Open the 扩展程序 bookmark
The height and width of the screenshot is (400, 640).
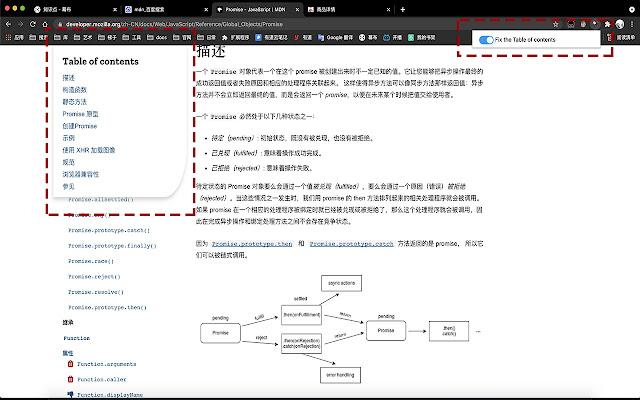coord(236,38)
